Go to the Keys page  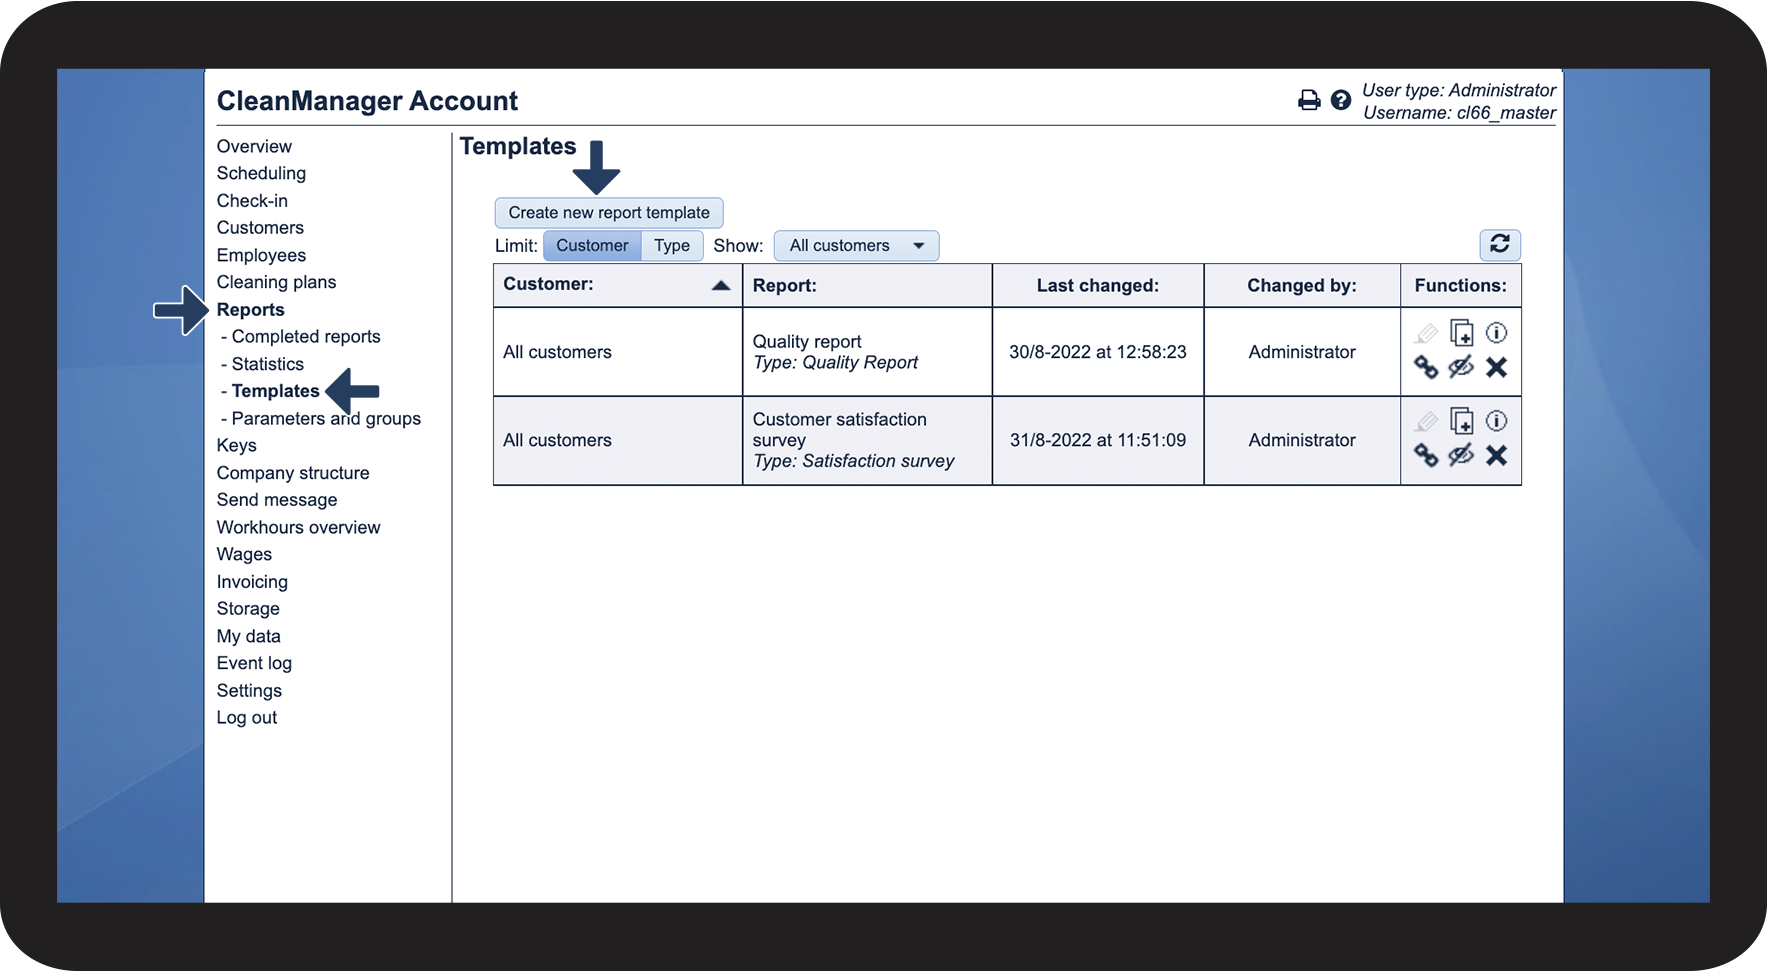(236, 445)
